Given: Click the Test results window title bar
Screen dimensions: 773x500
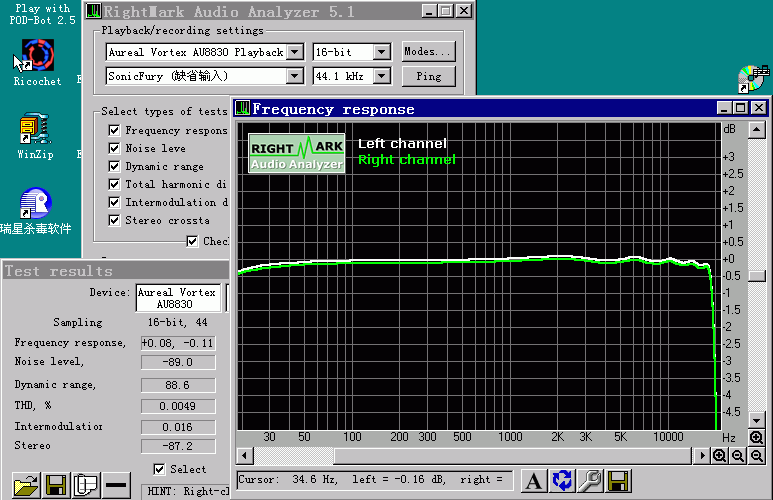Looking at the screenshot, I should [x=116, y=271].
